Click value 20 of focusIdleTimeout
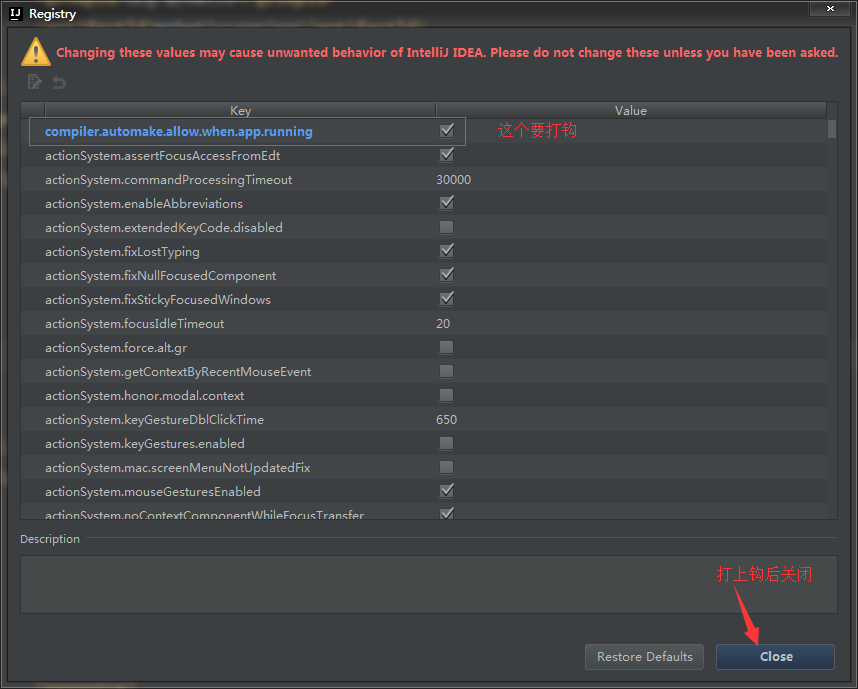 point(443,323)
